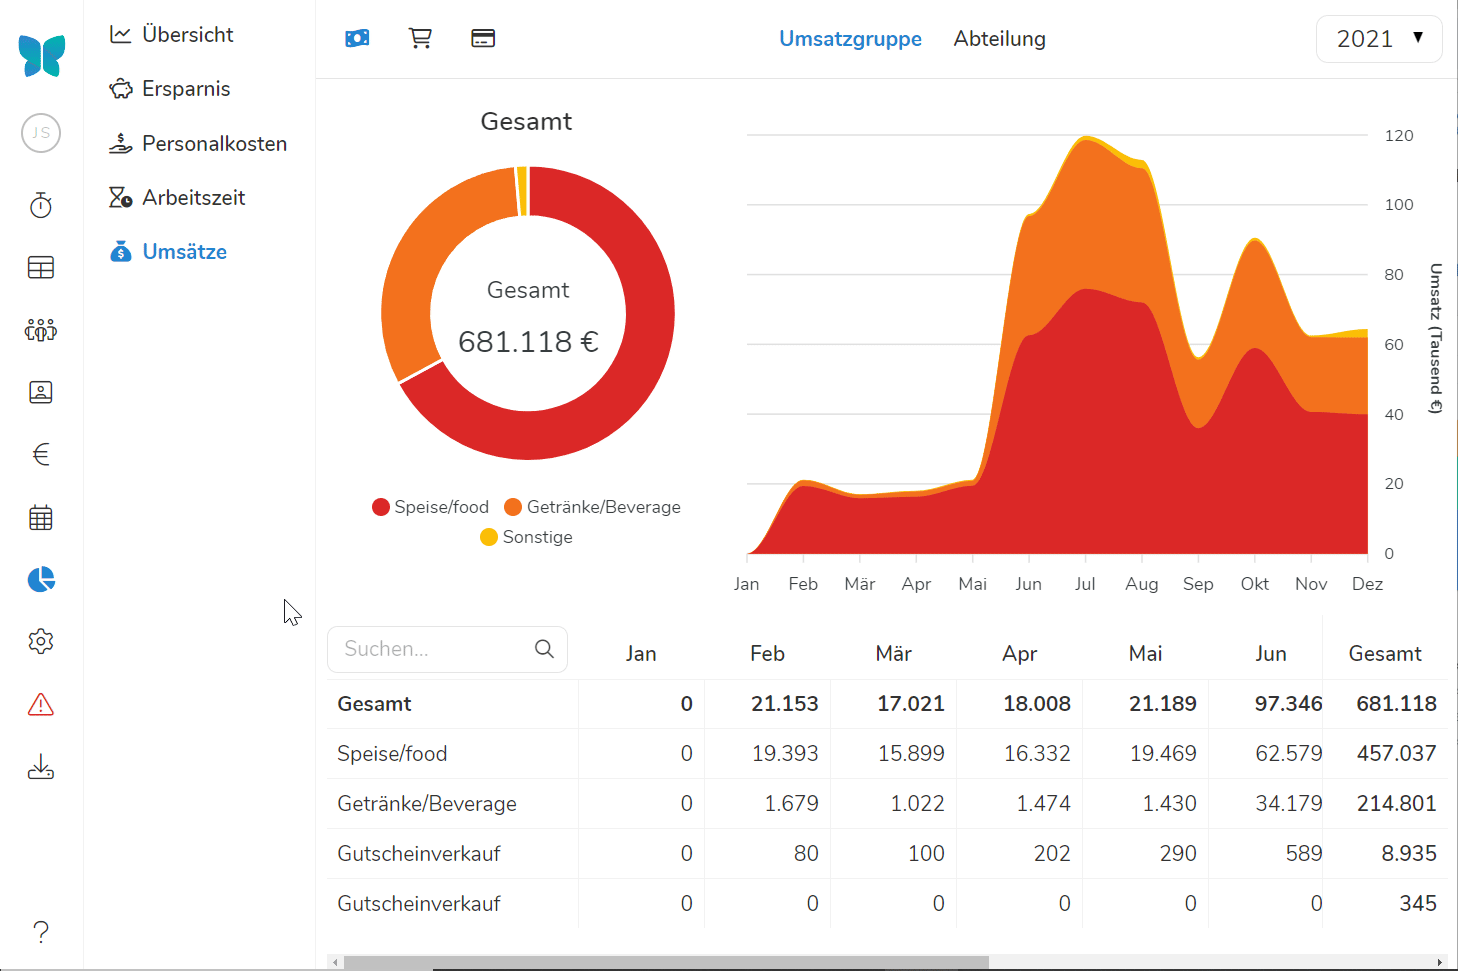Click the download tray icon
The height and width of the screenshot is (971, 1458).
(x=41, y=767)
